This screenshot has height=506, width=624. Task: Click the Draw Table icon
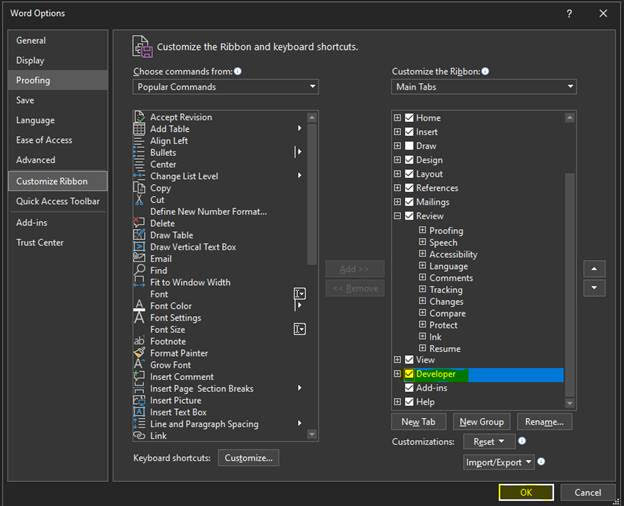139,235
